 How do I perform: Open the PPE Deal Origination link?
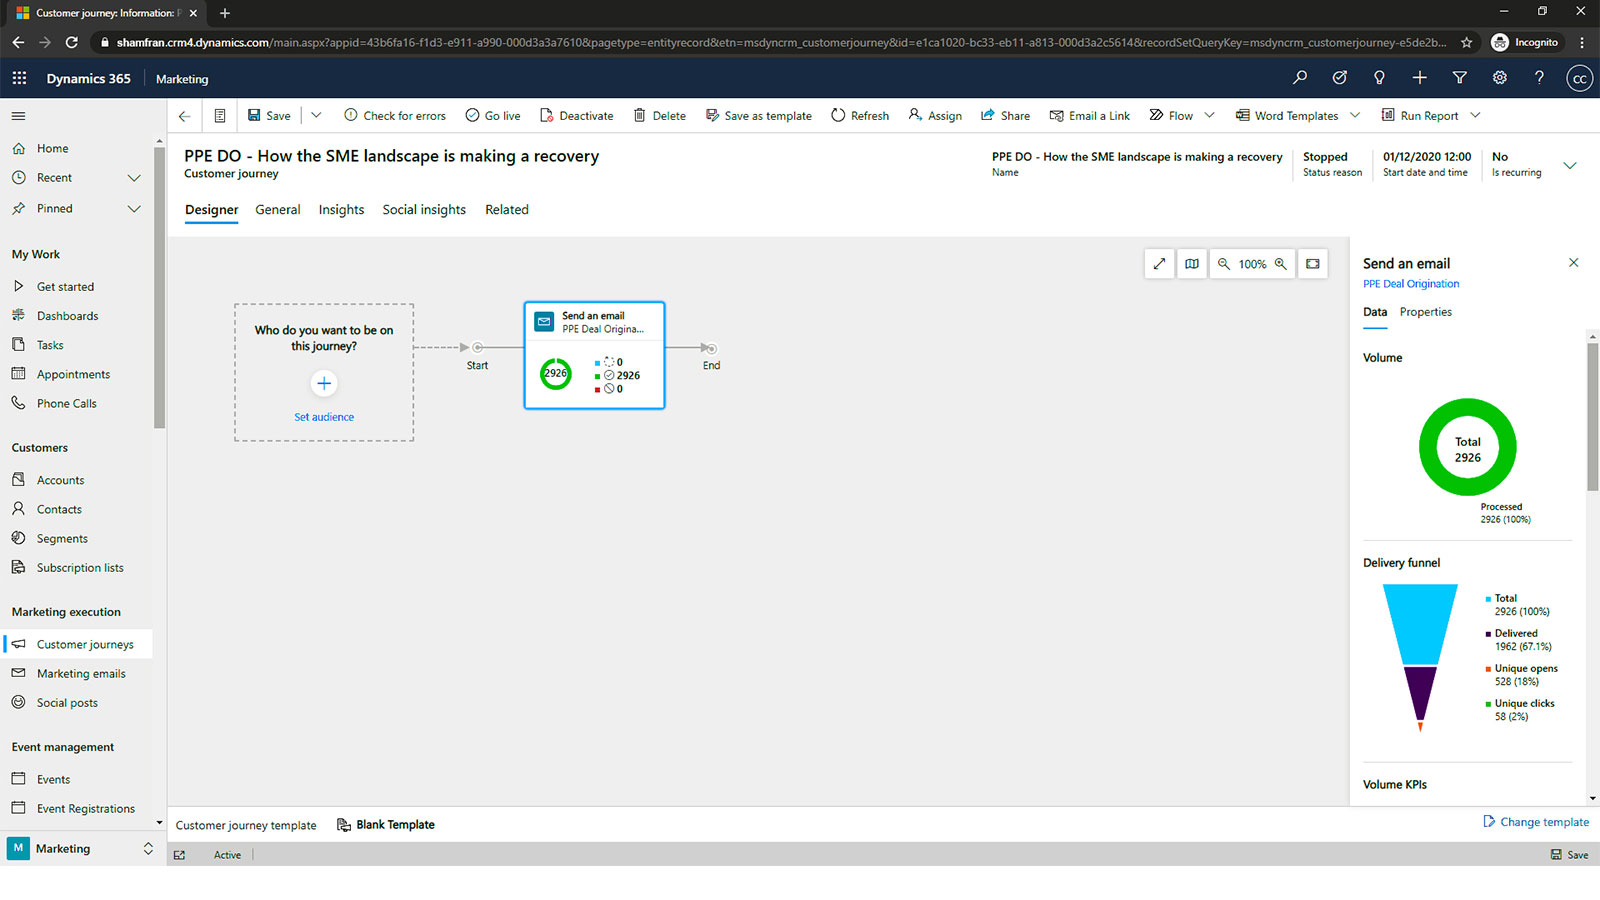coord(1411,284)
